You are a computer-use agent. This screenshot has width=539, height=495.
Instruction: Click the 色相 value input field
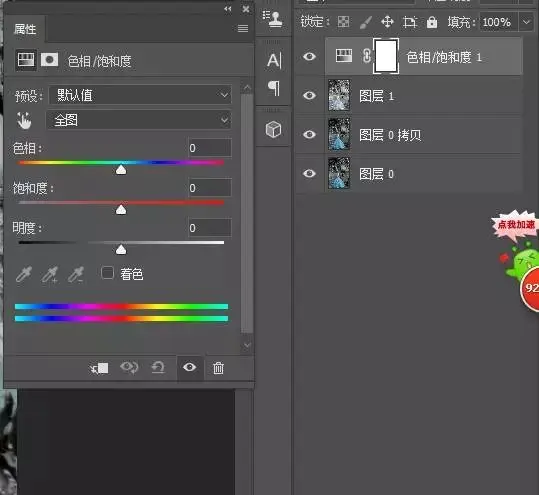(210, 148)
